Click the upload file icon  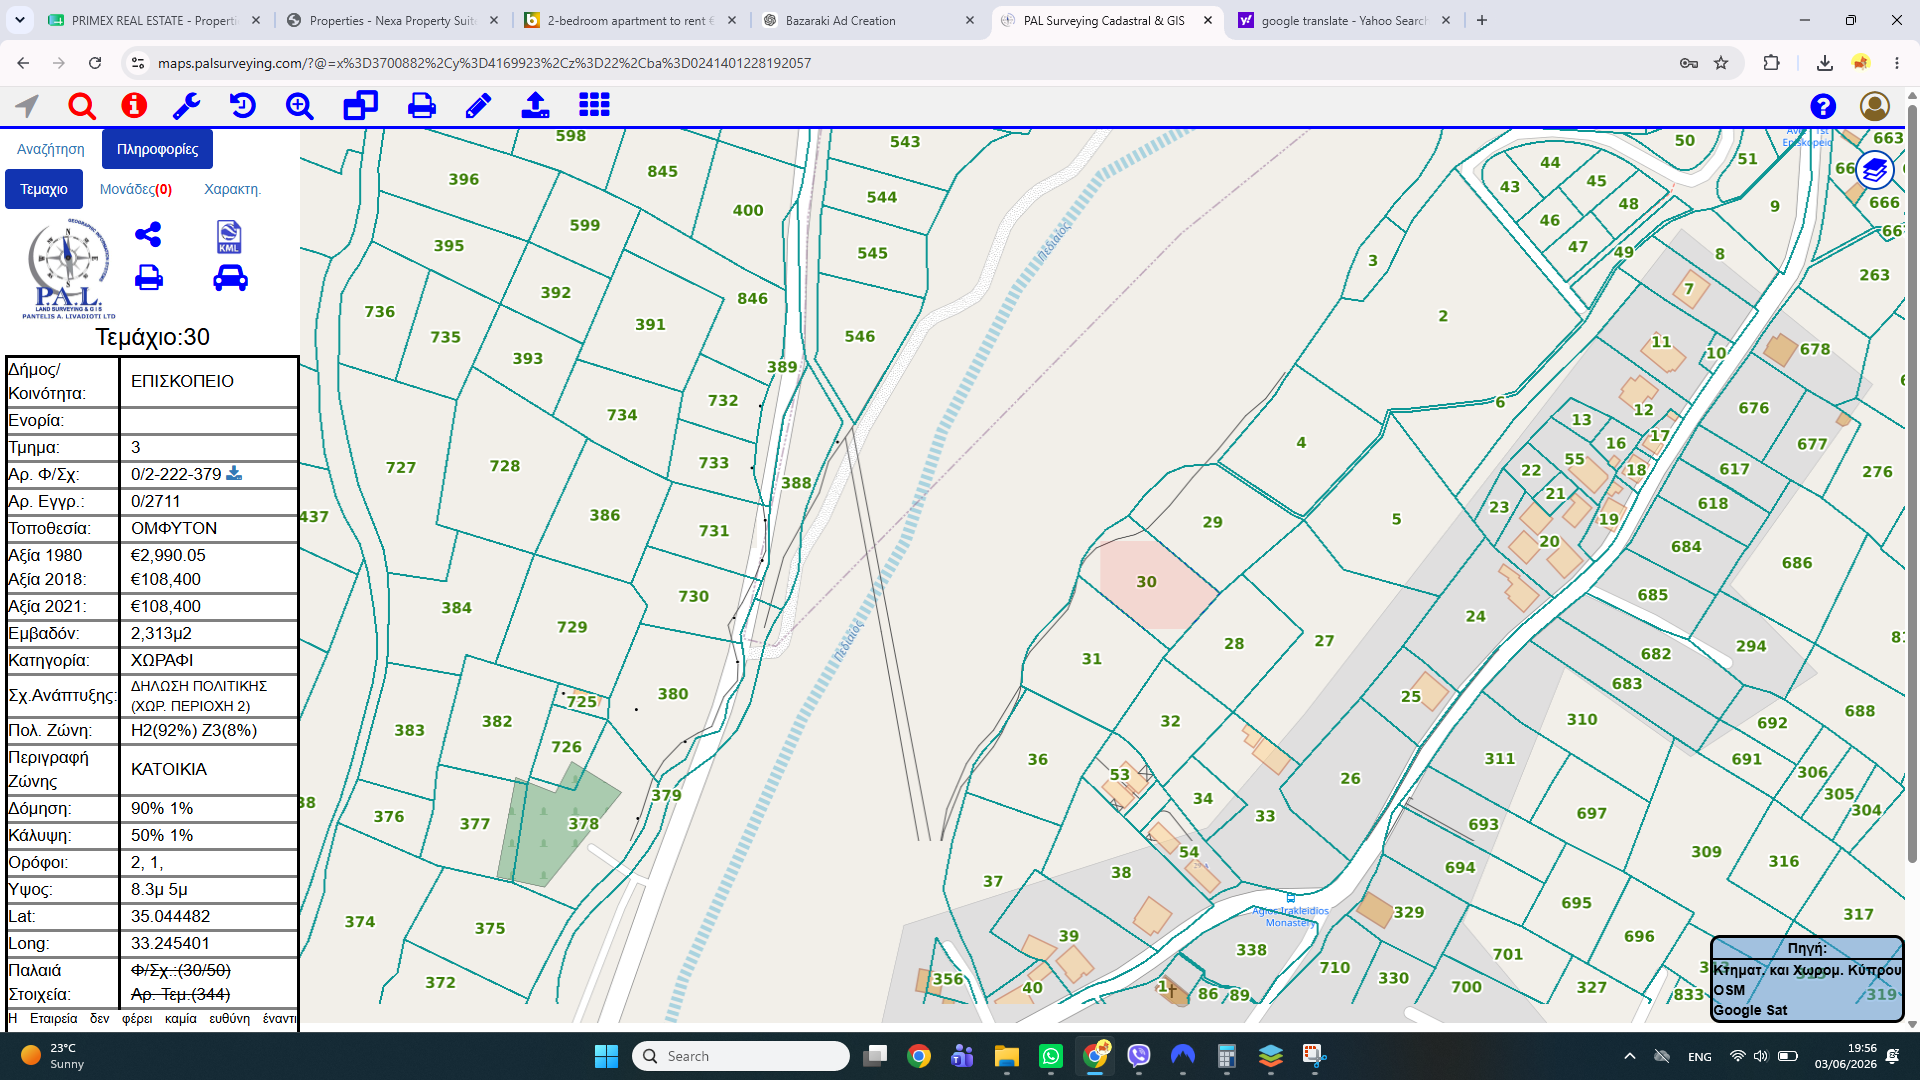pyautogui.click(x=536, y=105)
